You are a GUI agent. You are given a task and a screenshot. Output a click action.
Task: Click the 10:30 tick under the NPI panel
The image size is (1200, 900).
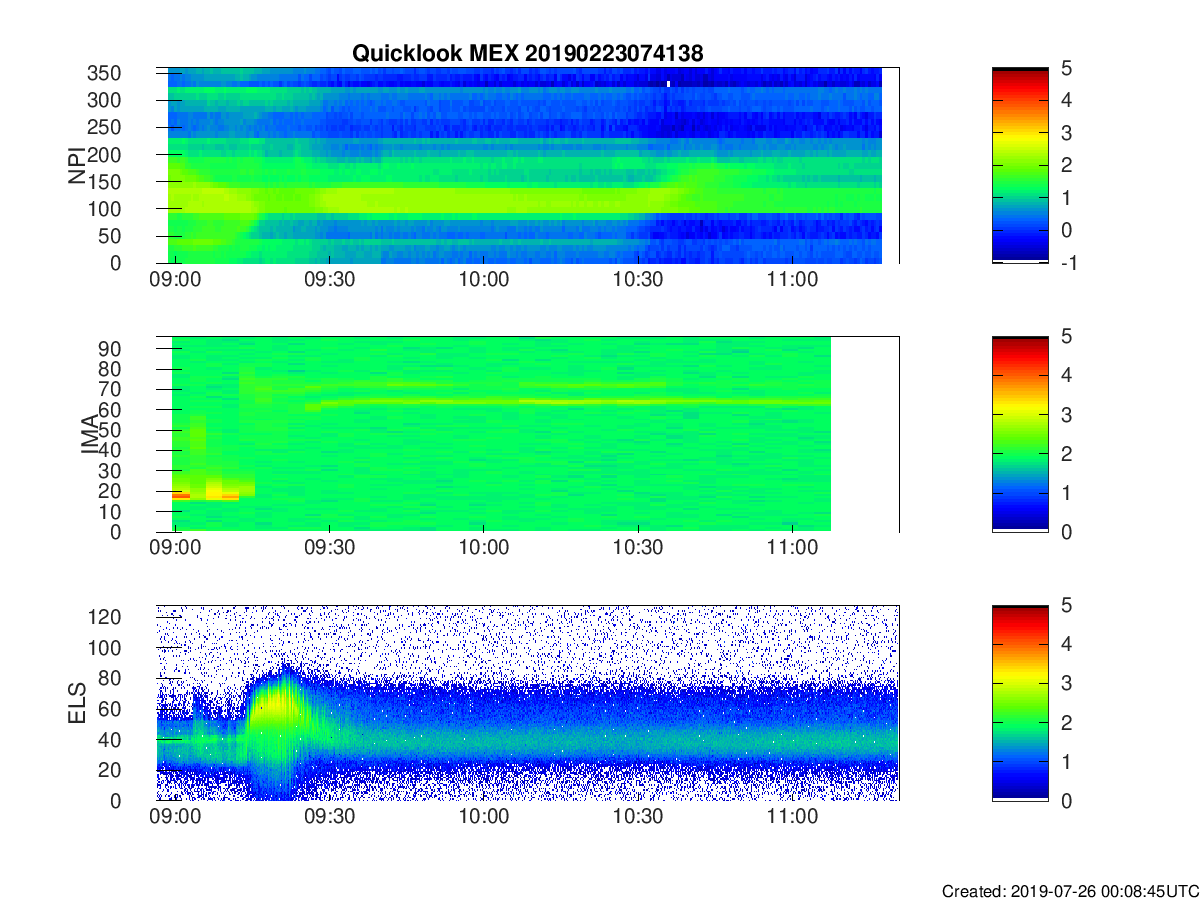click(638, 280)
